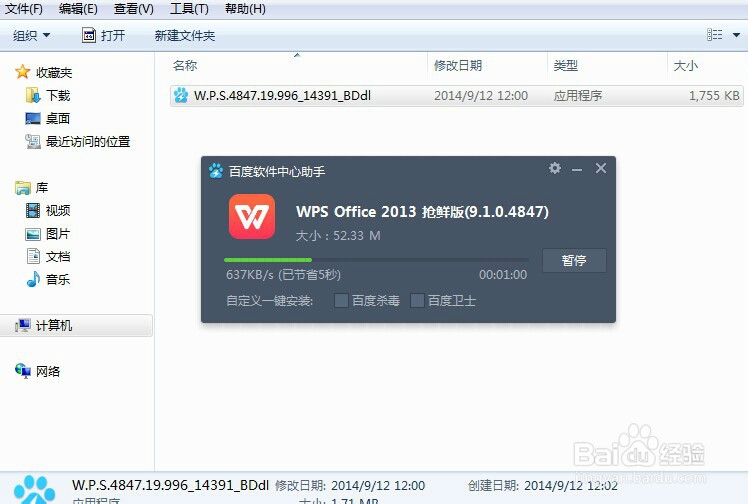This screenshot has height=504, width=748.
Task: Open the 文档 library
Action: pyautogui.click(x=58, y=257)
